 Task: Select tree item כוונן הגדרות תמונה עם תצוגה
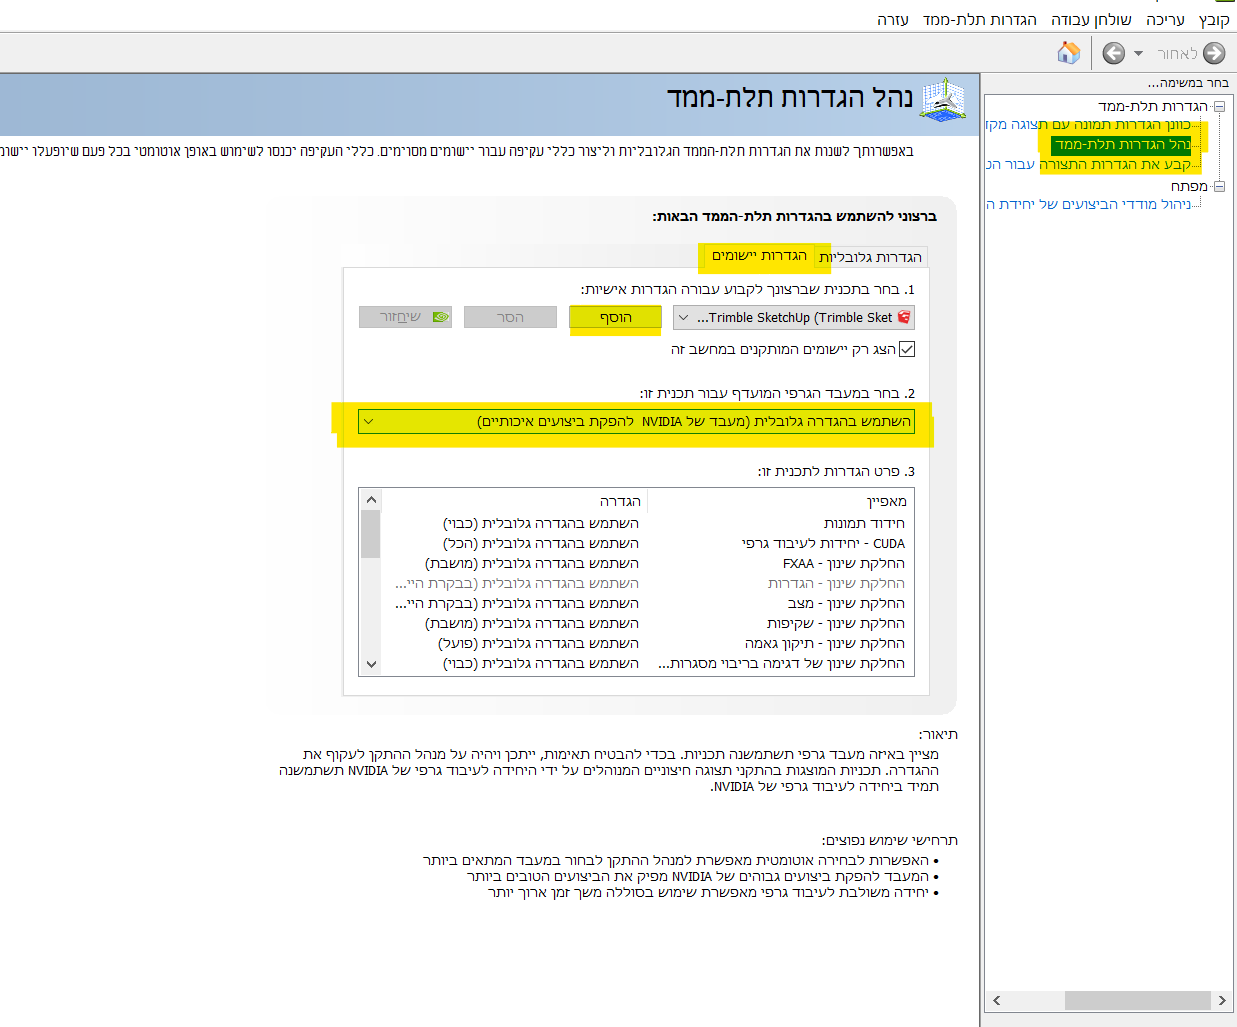click(1088, 125)
